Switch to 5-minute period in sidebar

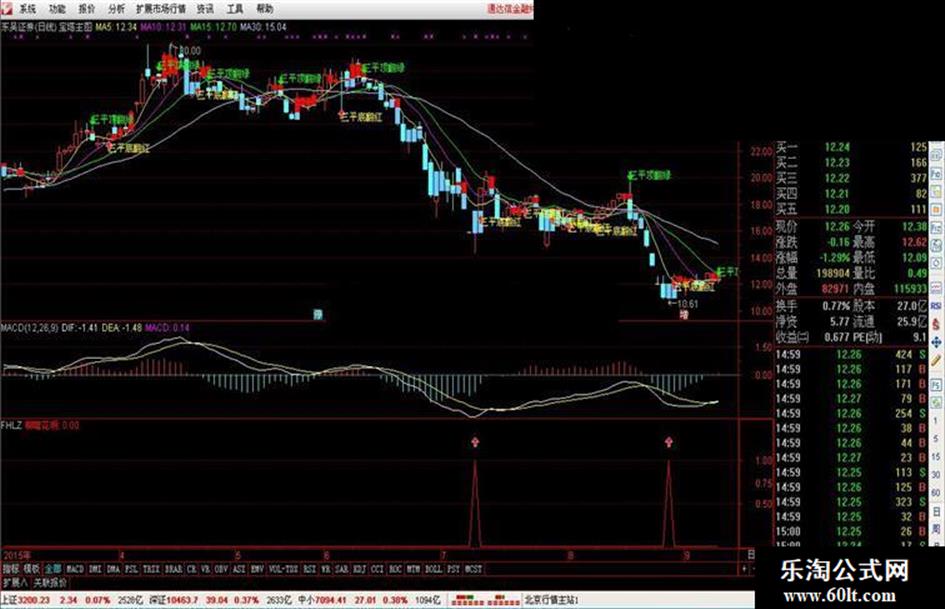coord(936,438)
